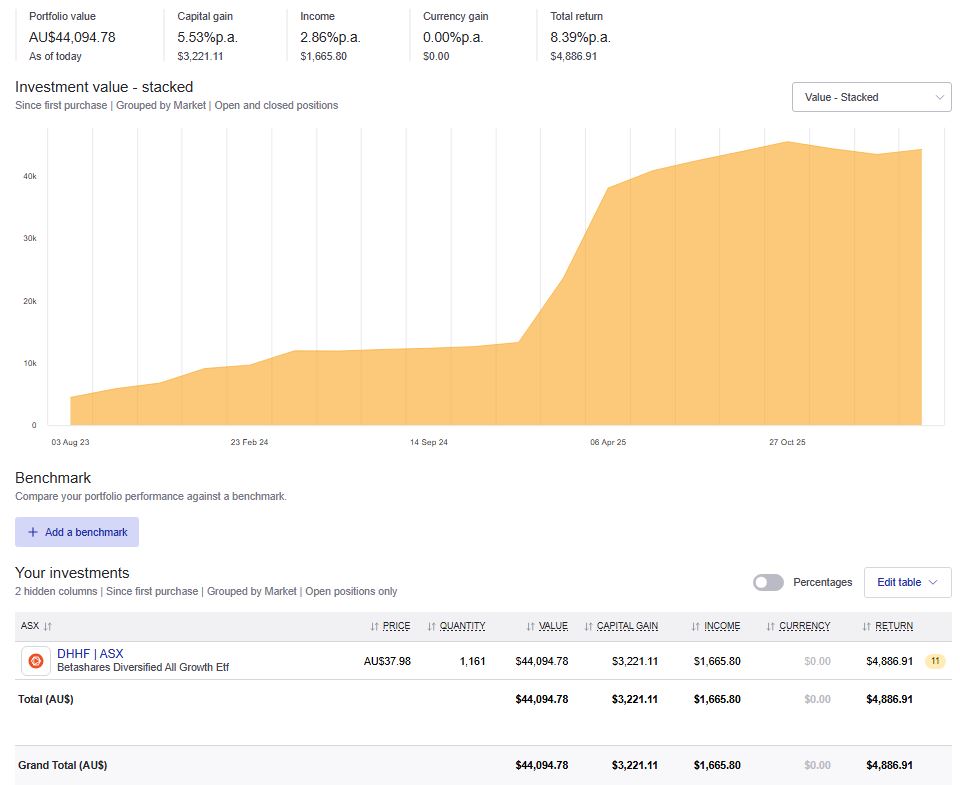Sort investments by the VALUE column

(x=547, y=626)
